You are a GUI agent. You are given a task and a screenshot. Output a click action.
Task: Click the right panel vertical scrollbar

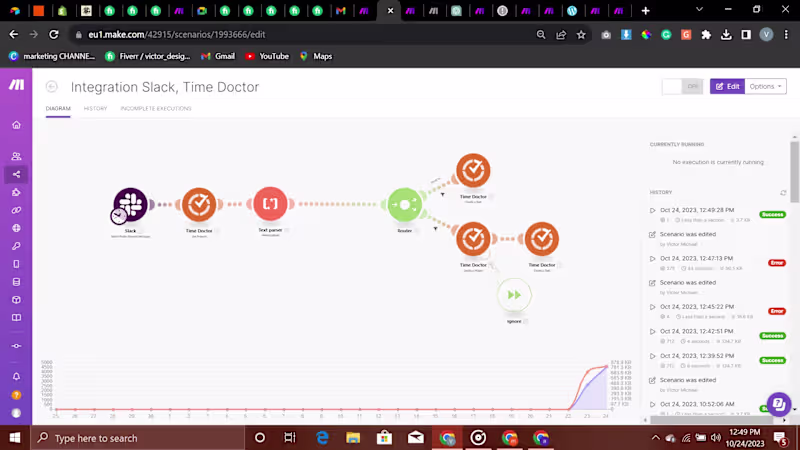click(x=794, y=171)
